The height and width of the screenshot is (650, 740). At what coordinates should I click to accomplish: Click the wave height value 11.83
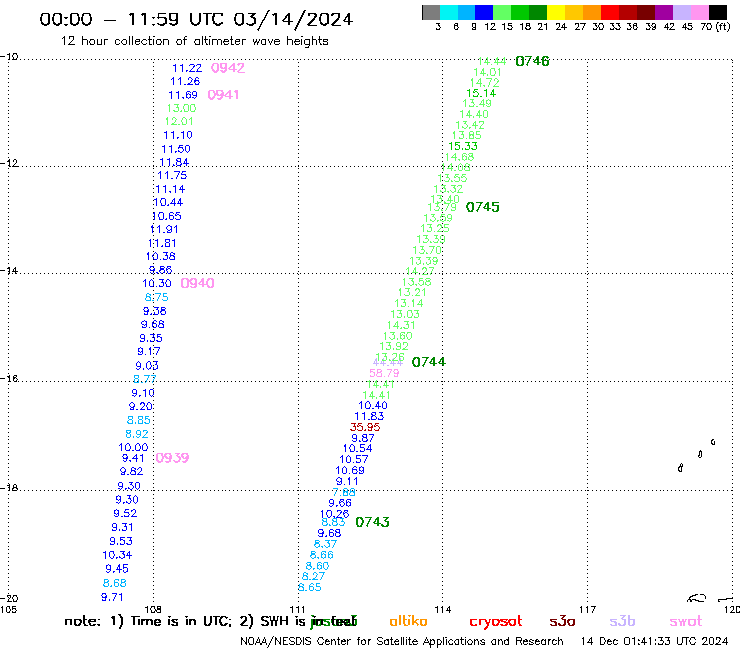point(369,416)
